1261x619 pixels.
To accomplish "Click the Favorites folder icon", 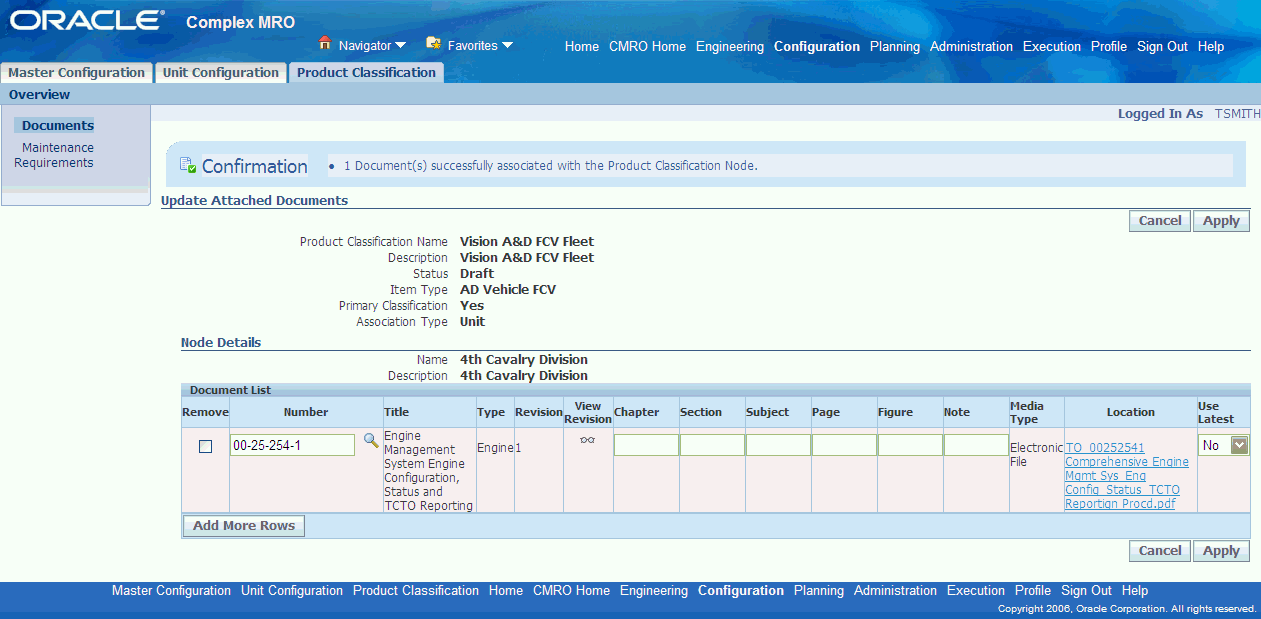I will [433, 43].
